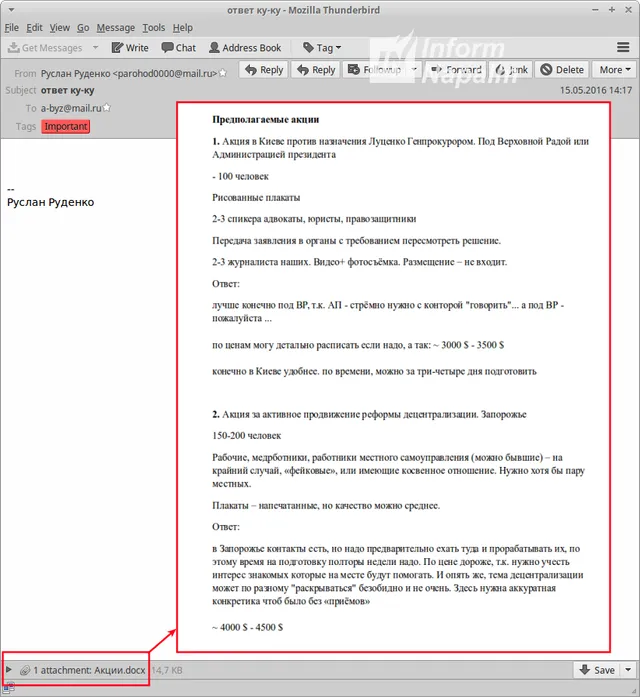Reply to the message sender
This screenshot has height=697, width=640.
(x=263, y=70)
